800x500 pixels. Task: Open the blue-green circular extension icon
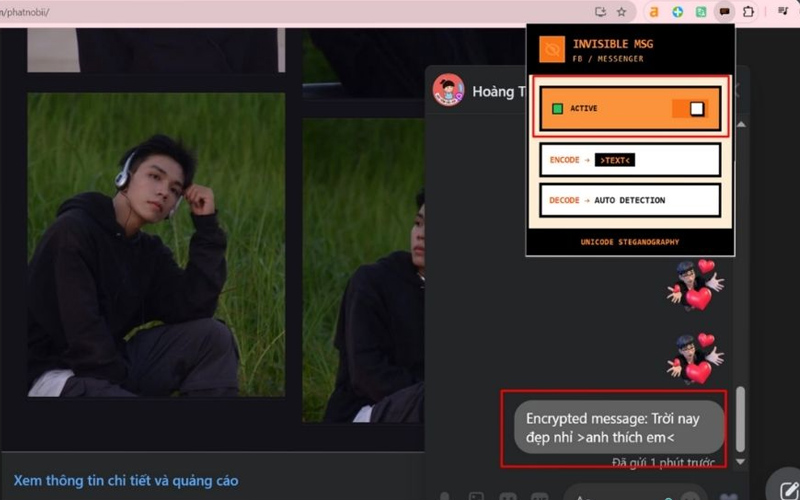[678, 12]
